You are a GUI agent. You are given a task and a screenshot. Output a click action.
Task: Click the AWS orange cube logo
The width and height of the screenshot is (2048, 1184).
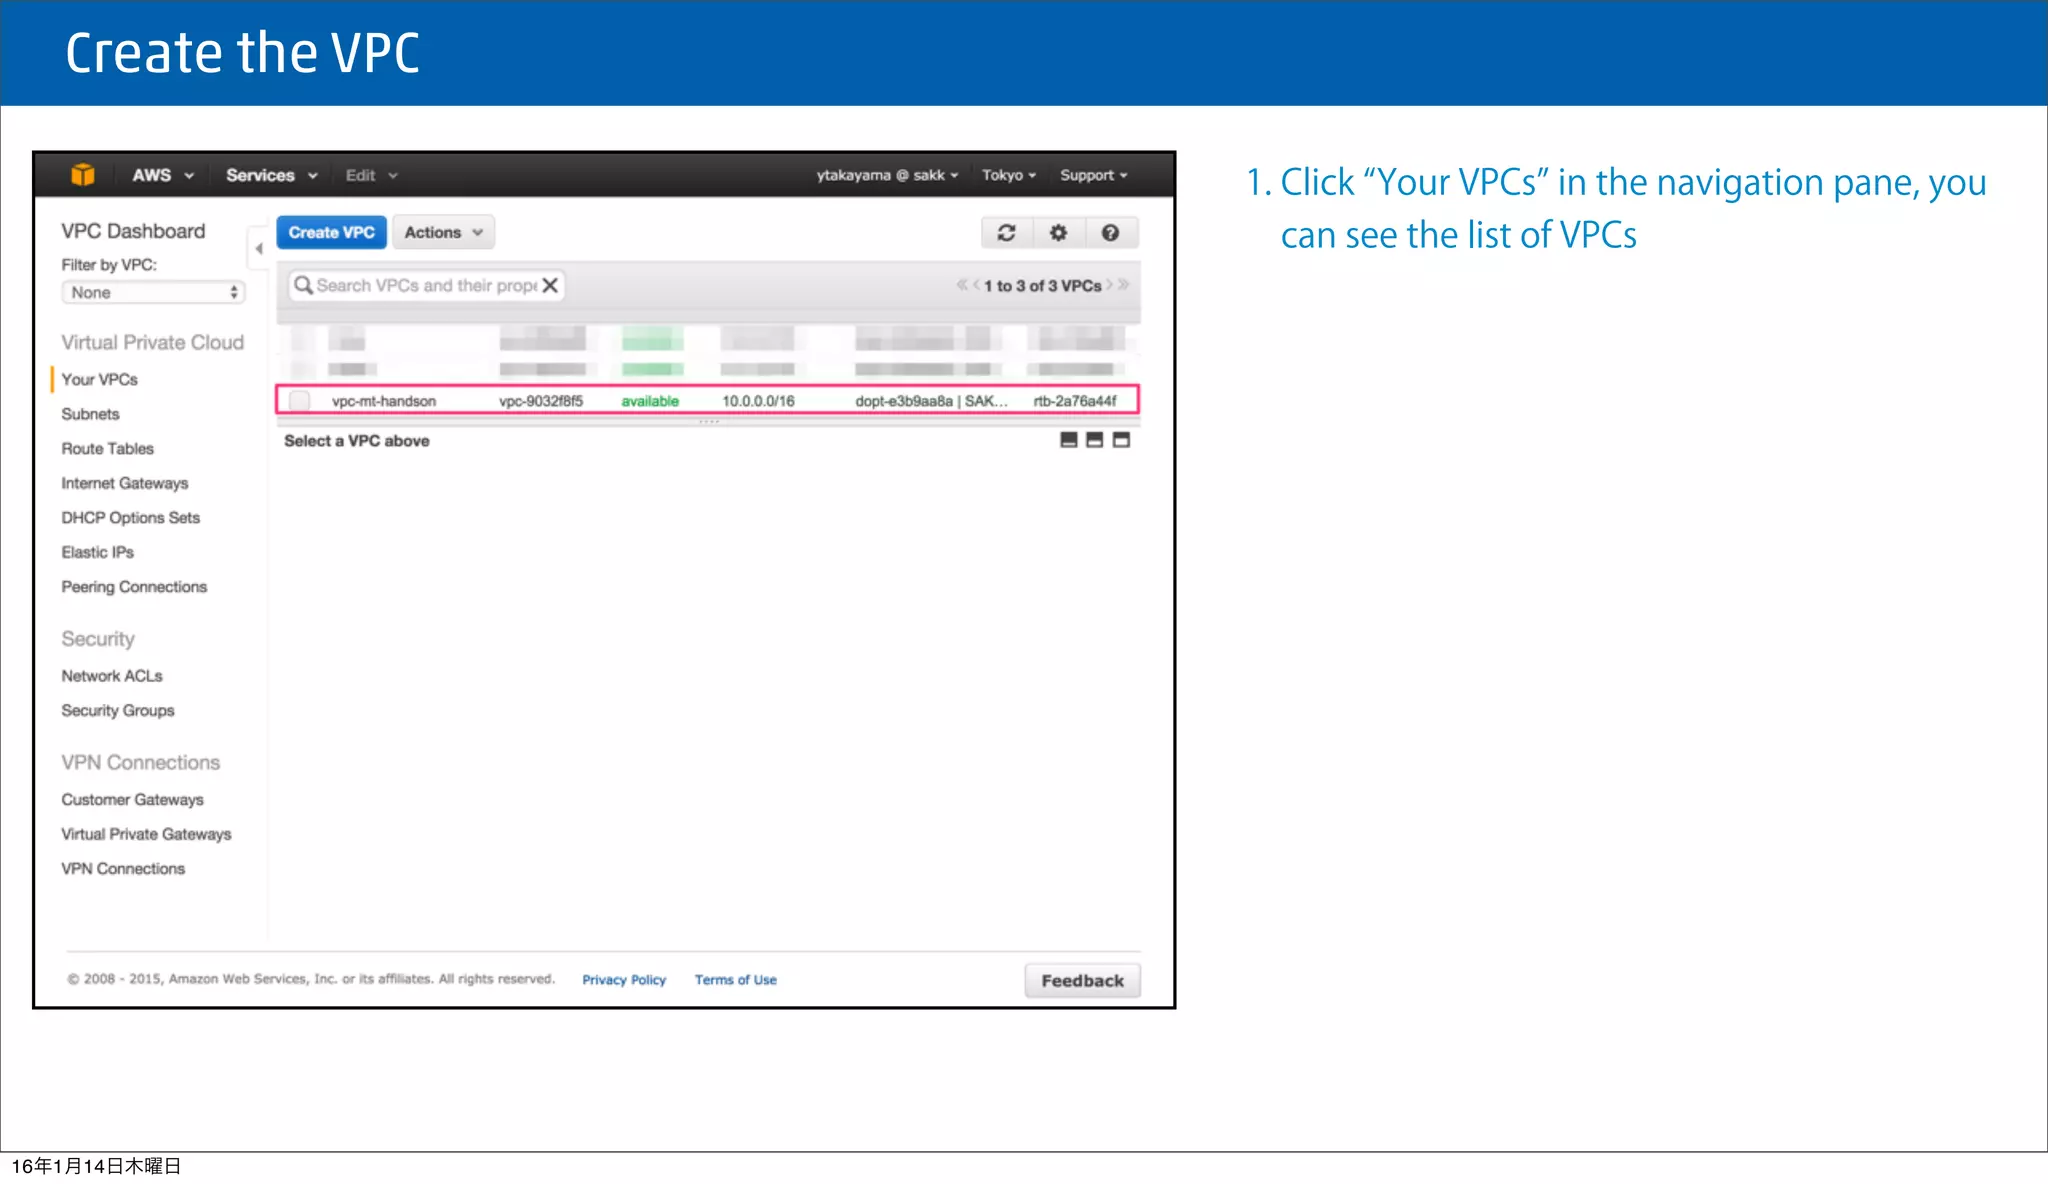83,175
